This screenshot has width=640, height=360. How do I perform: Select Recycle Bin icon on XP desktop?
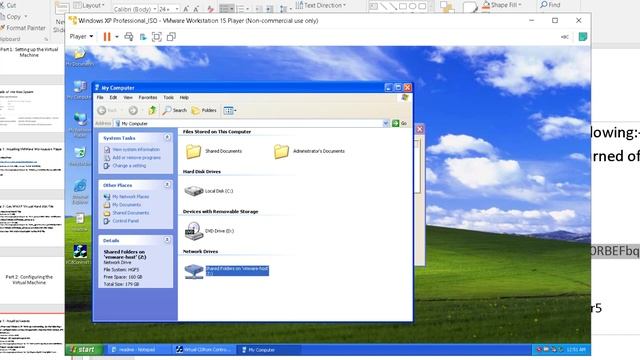pyautogui.click(x=80, y=157)
